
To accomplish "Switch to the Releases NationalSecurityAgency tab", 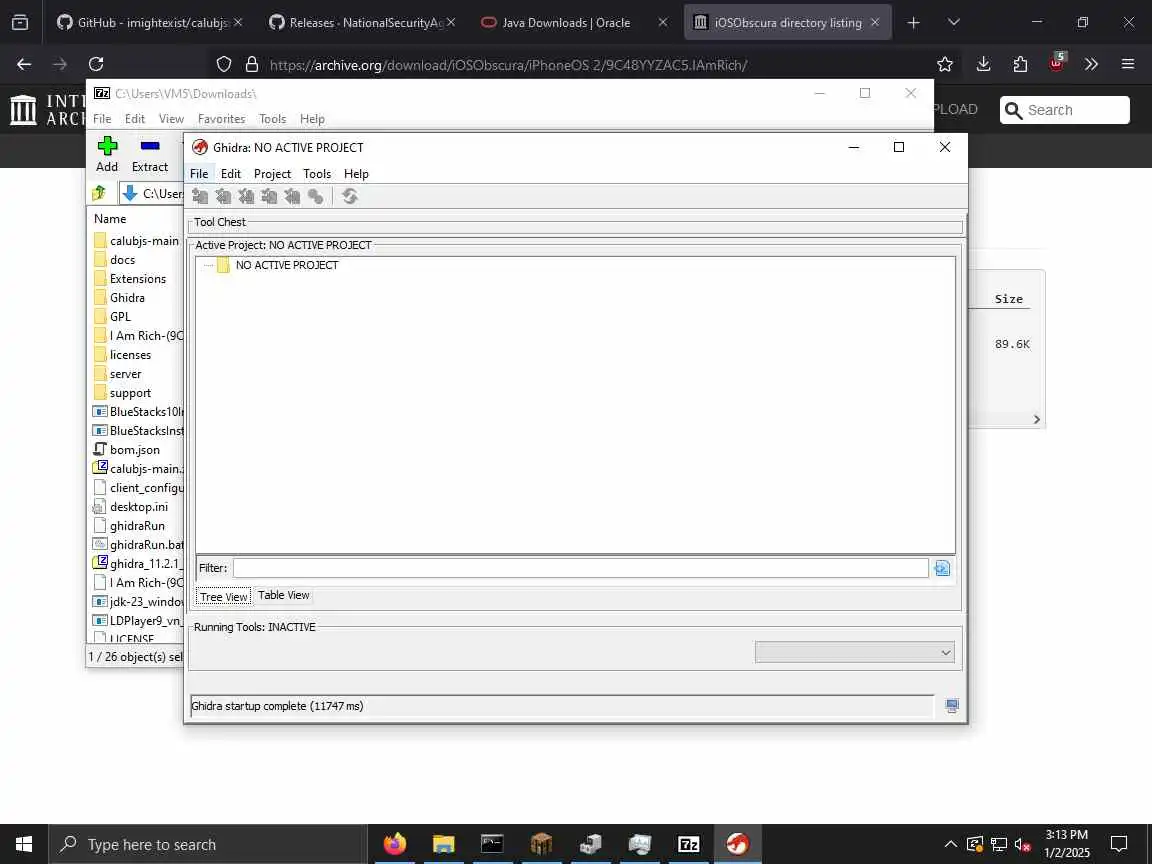I will click(361, 23).
